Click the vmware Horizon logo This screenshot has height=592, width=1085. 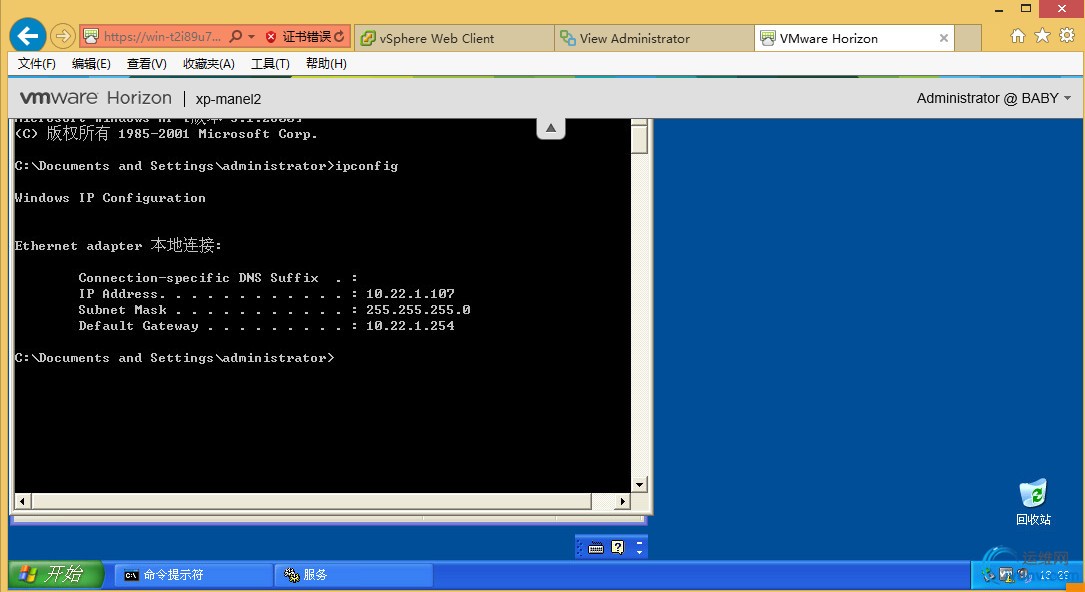(95, 98)
